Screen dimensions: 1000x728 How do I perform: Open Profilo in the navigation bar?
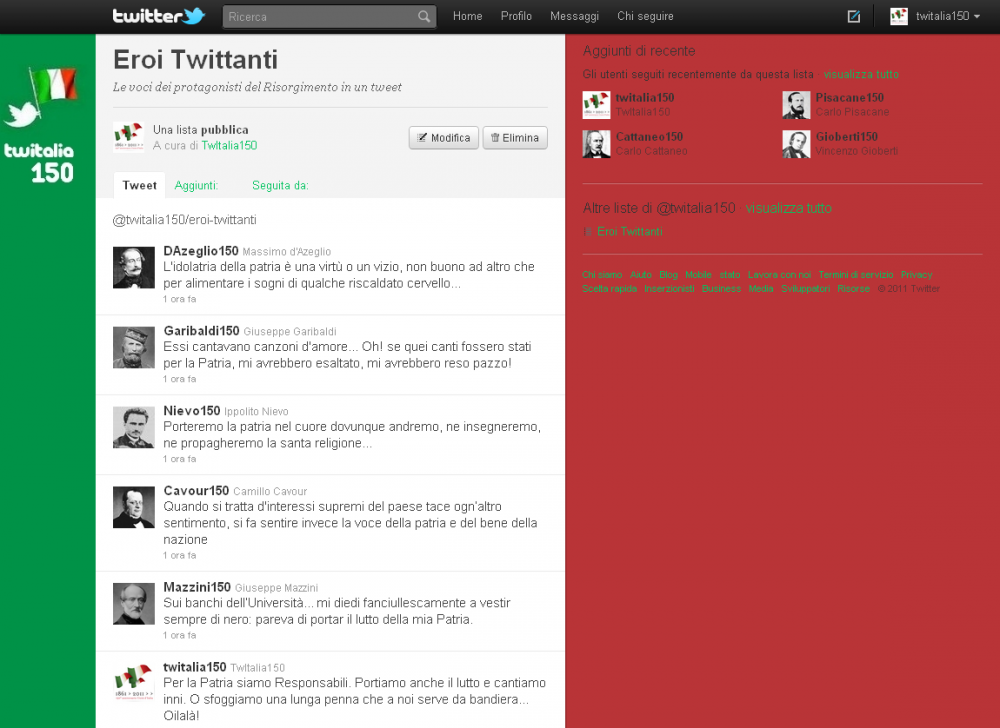click(516, 16)
